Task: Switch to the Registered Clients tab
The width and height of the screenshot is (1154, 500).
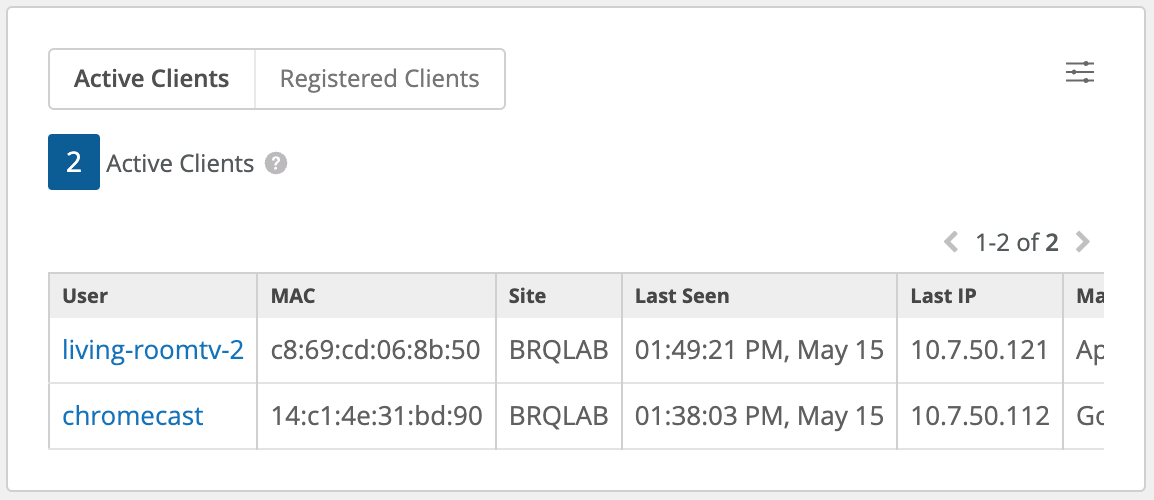Action: (379, 79)
